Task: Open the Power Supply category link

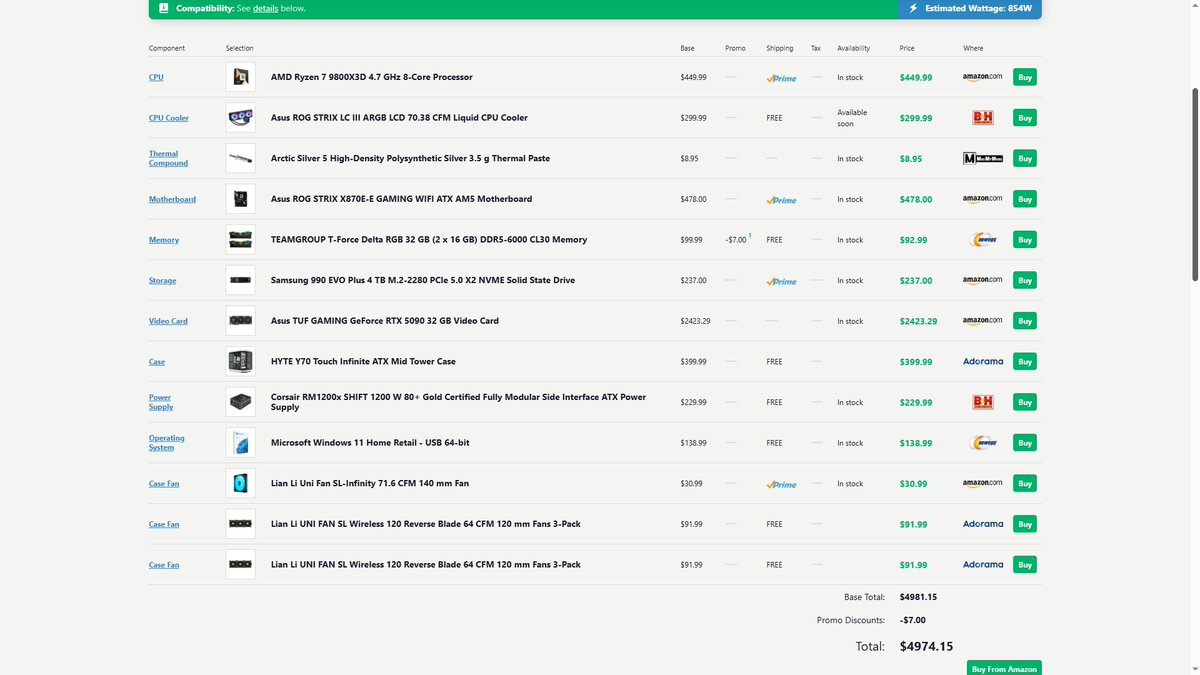Action: 161,402
